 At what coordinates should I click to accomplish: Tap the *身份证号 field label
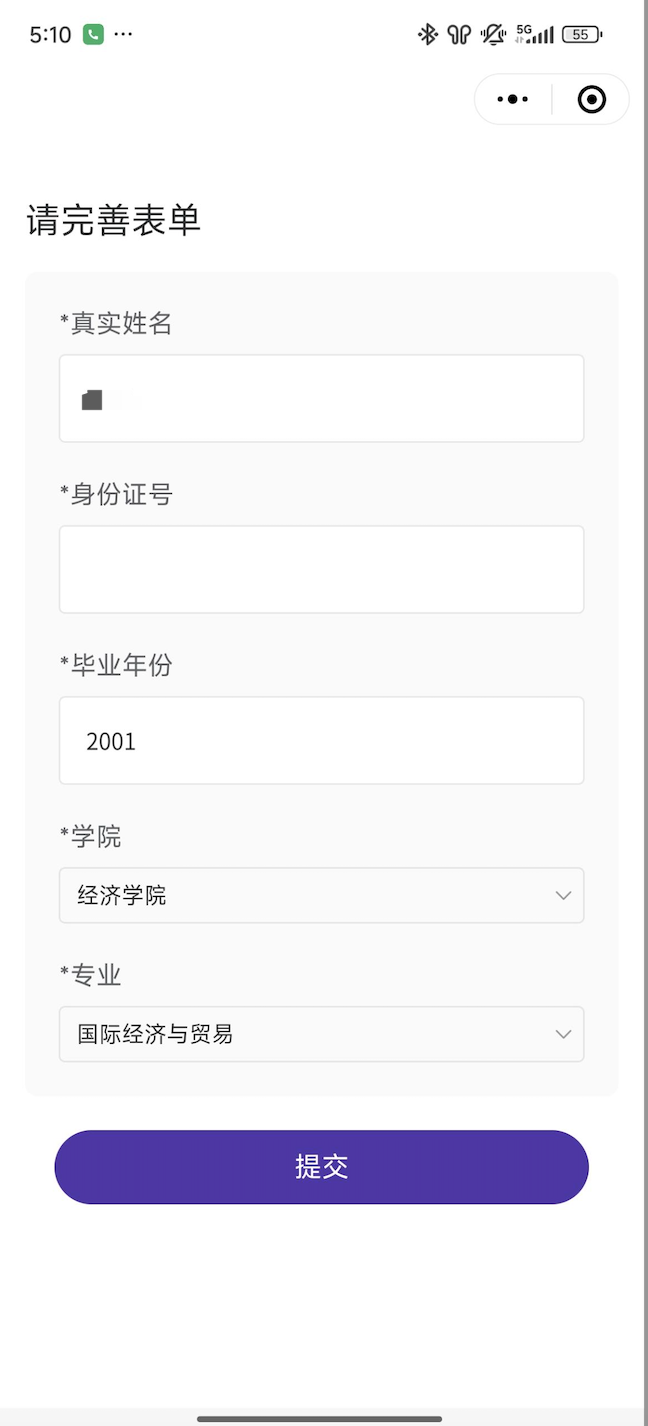[x=116, y=494]
